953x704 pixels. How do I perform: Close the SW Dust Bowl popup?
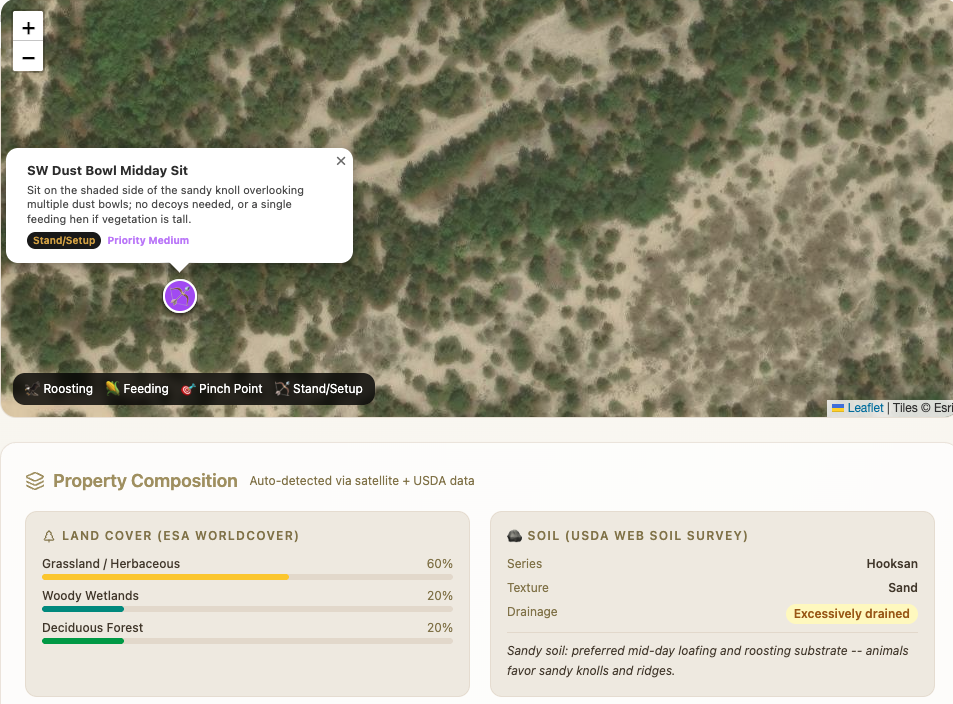[x=341, y=160]
